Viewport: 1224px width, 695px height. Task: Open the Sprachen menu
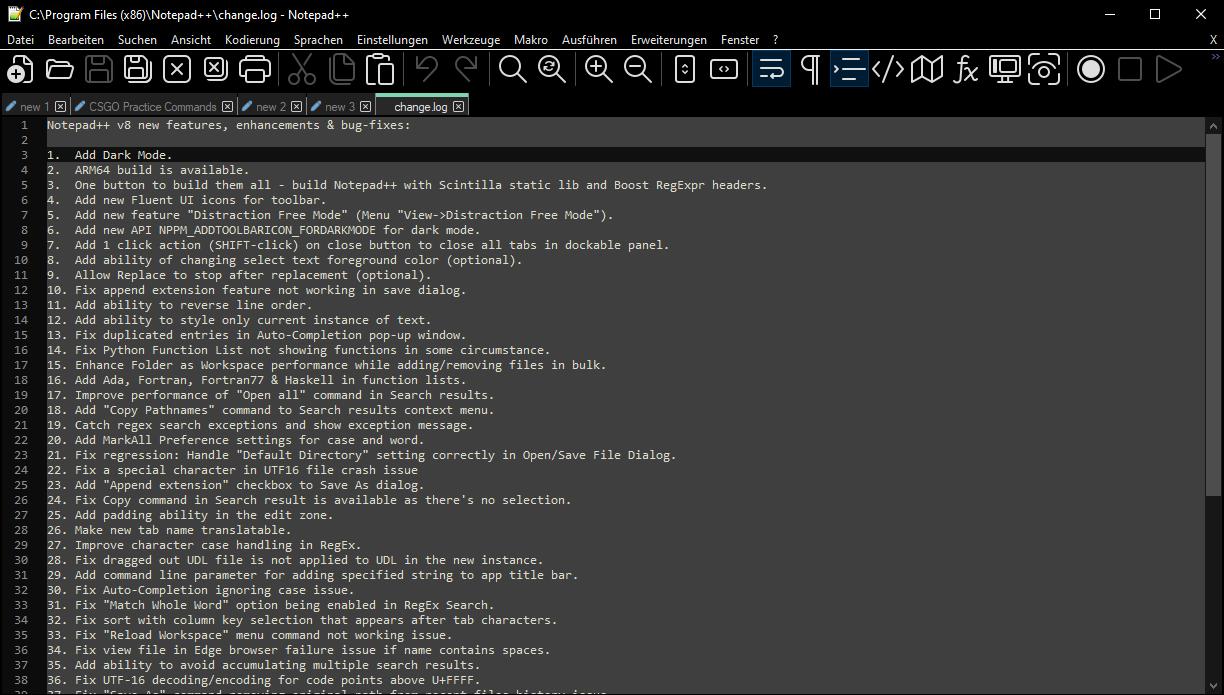(318, 40)
